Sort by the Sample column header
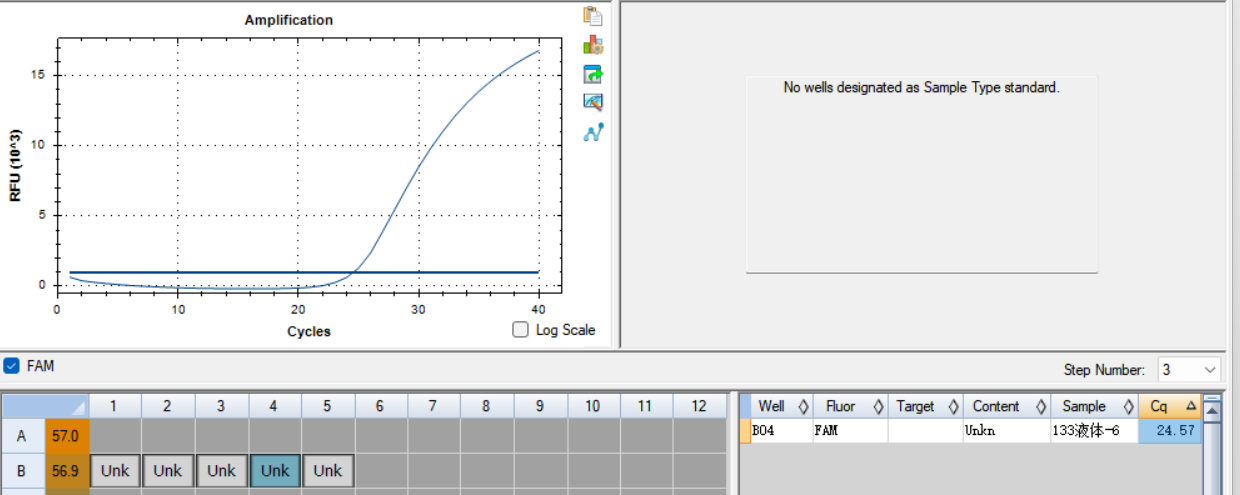Screen dimensions: 1240x495 tap(1093, 406)
